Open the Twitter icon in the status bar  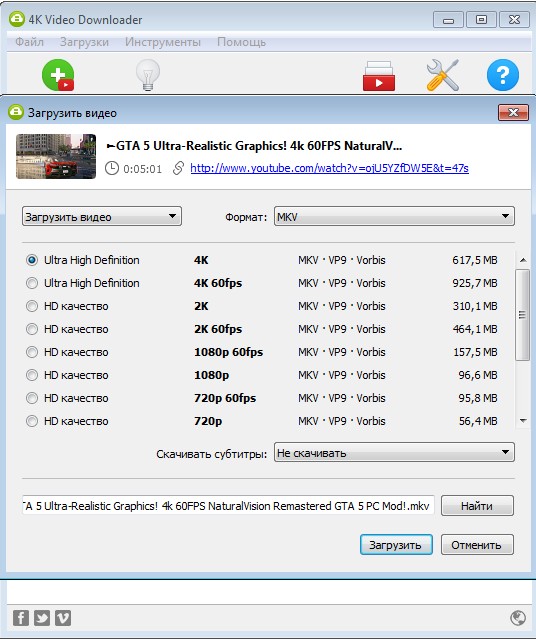point(42,618)
